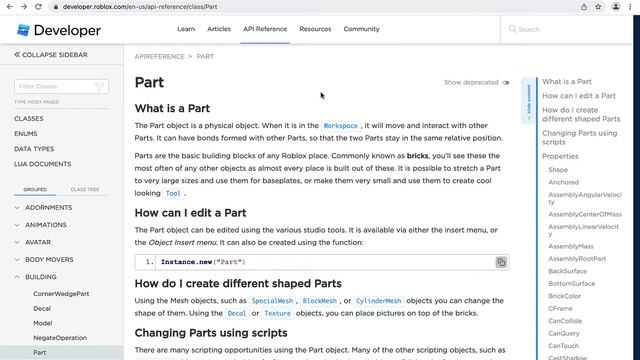
Task: Open the browser profile avatar
Action: coord(616,7)
